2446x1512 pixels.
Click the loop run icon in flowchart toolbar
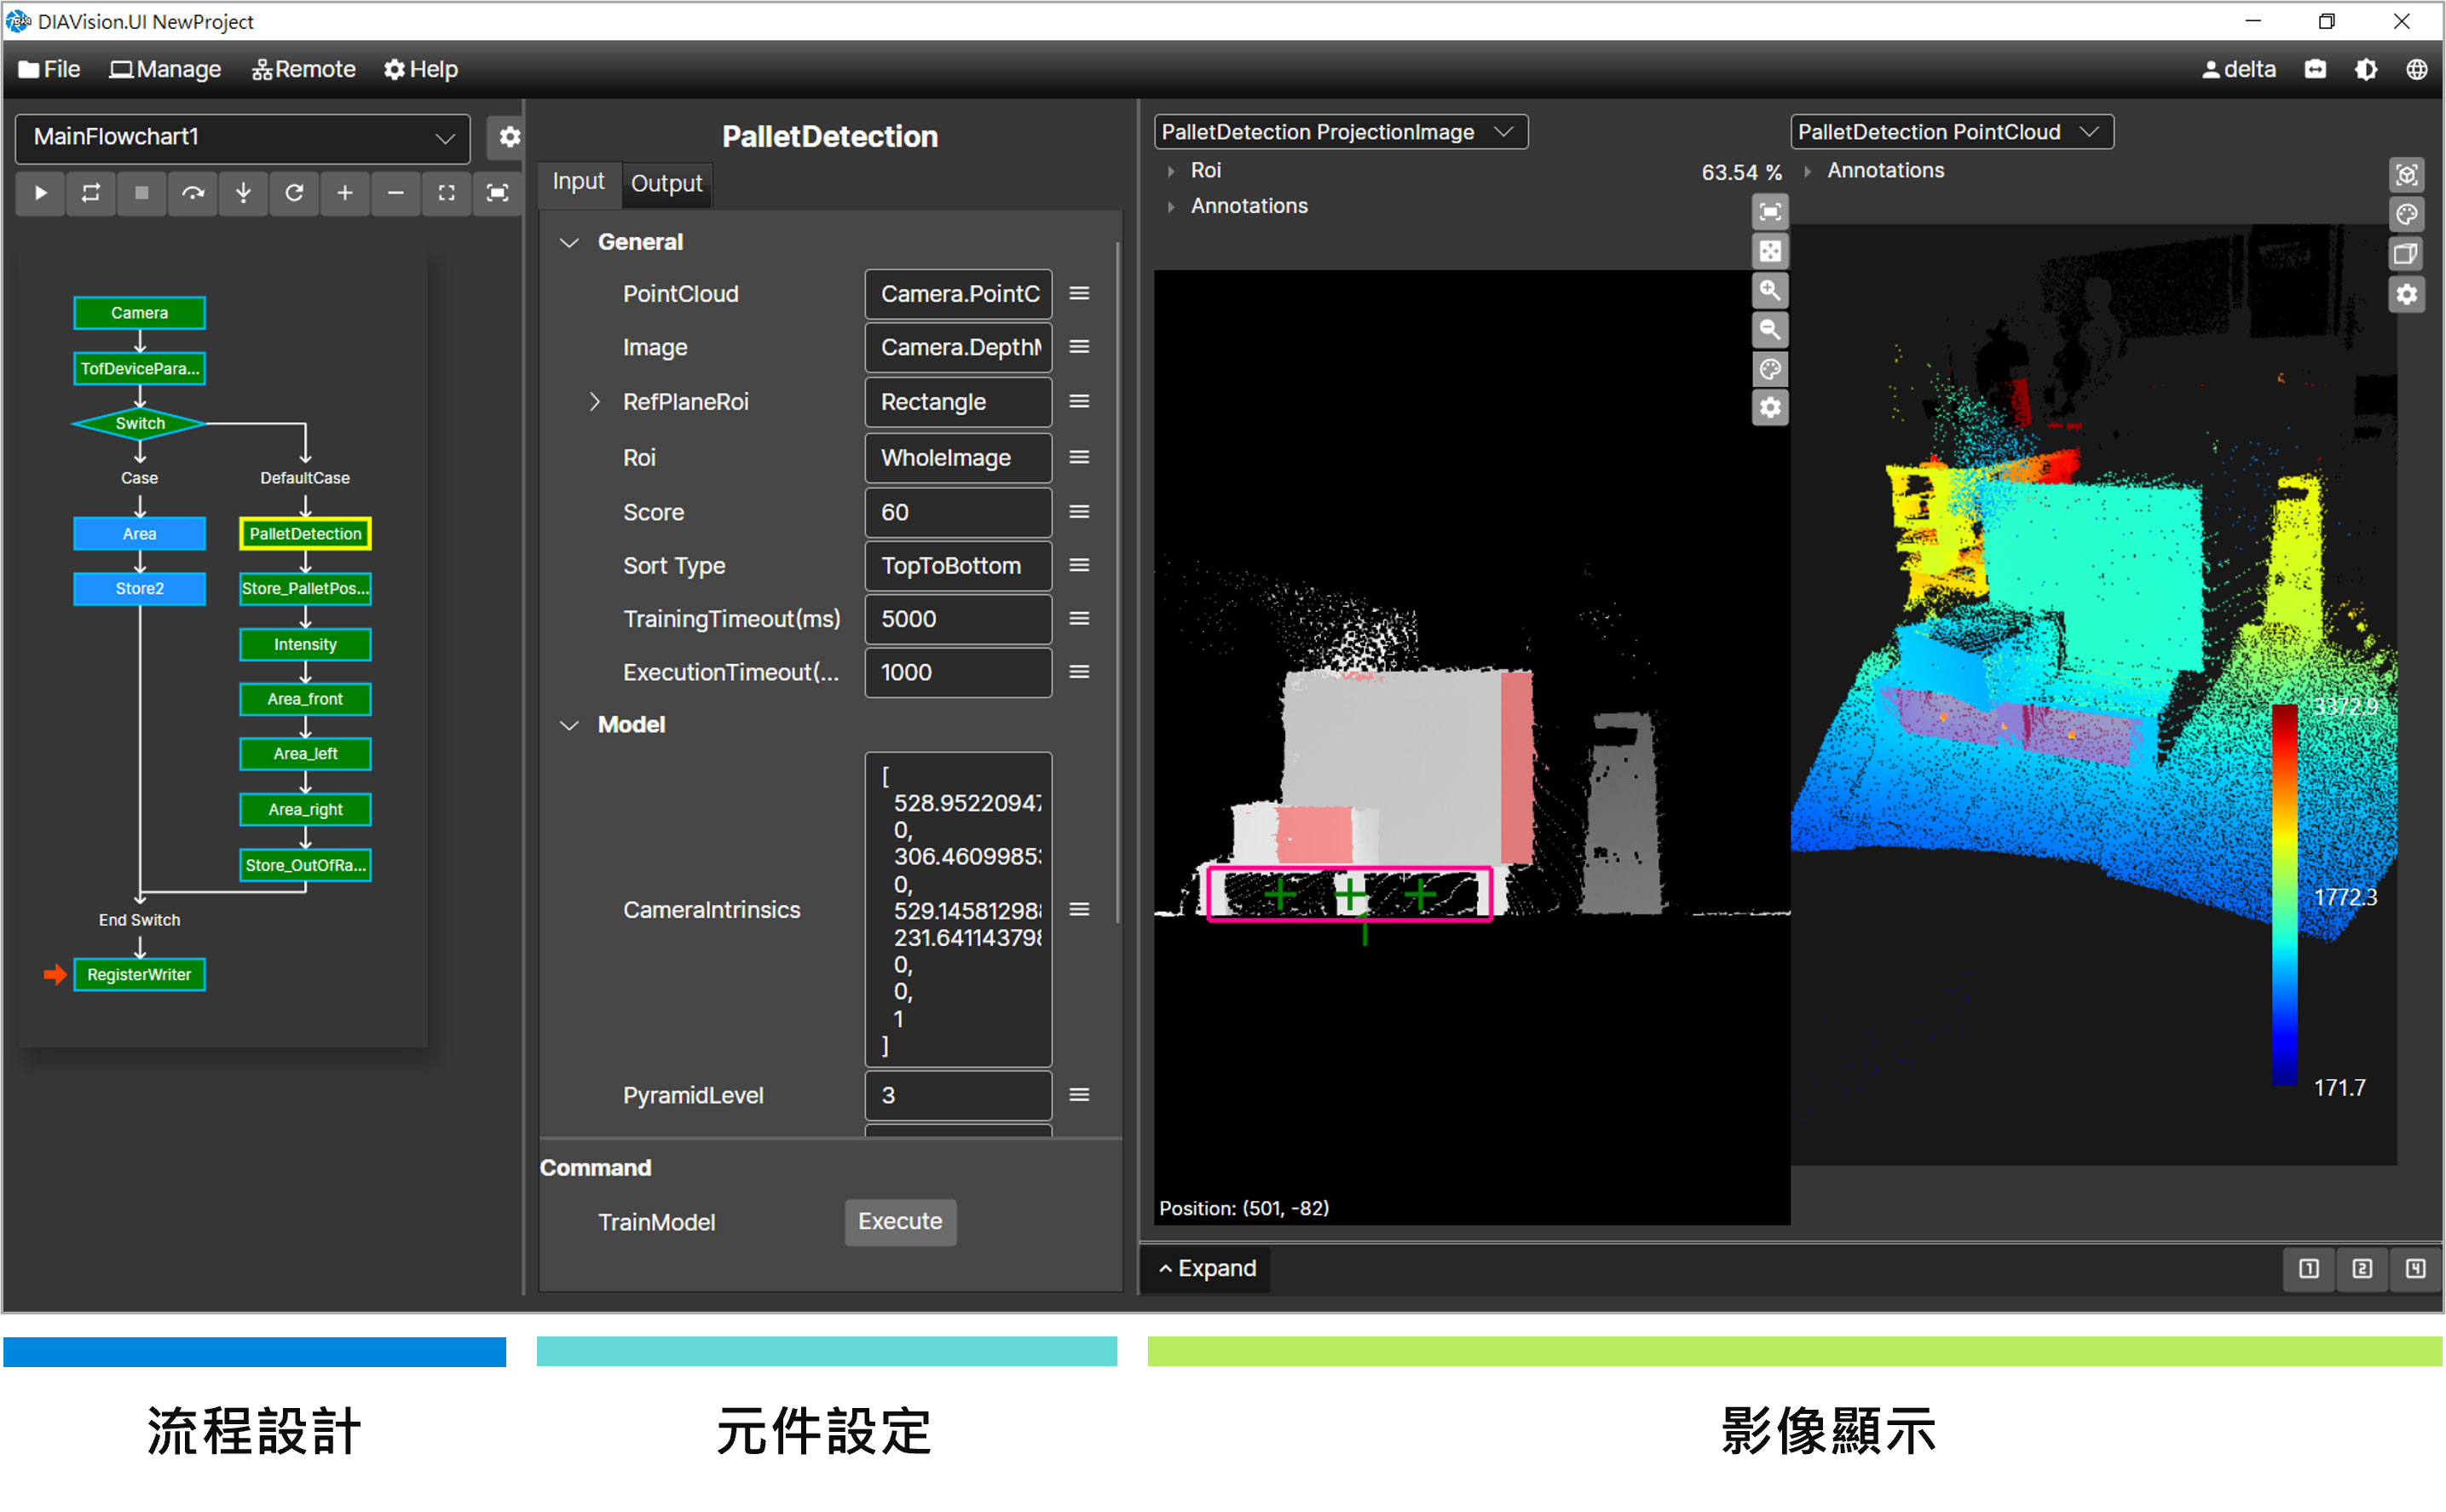(91, 193)
